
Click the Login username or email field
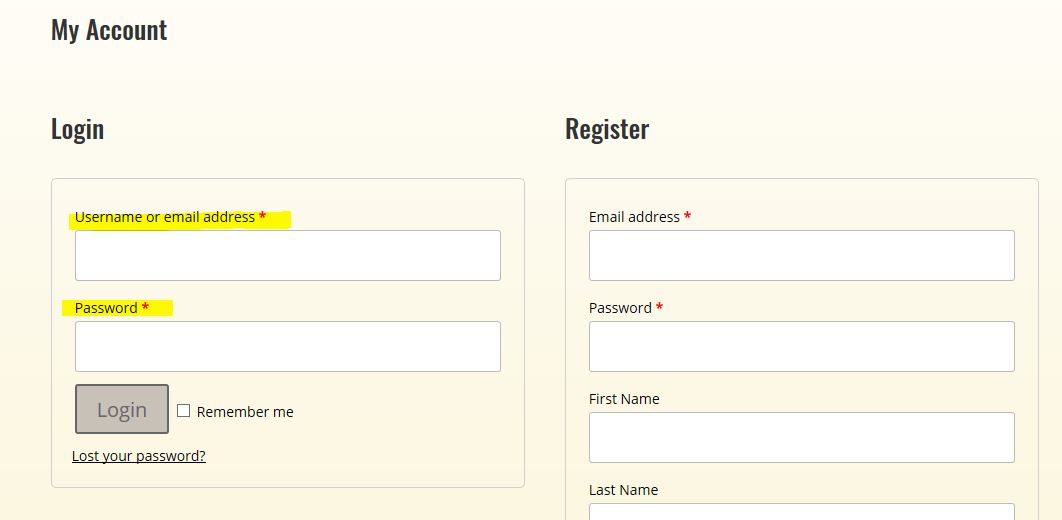pyautogui.click(x=287, y=256)
